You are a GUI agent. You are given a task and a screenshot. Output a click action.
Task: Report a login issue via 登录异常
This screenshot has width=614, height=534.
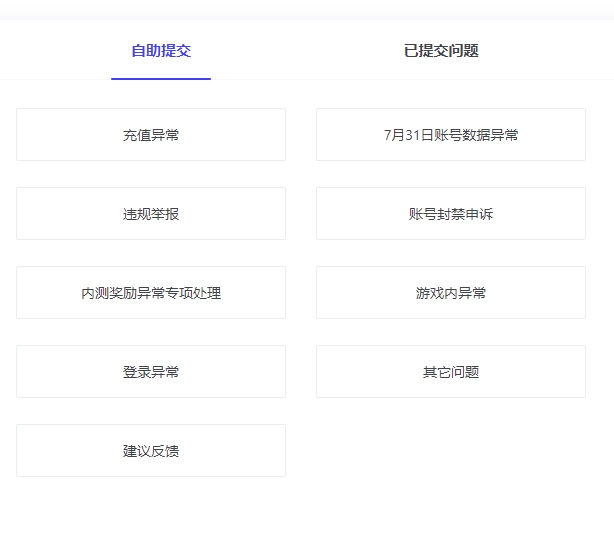click(151, 372)
